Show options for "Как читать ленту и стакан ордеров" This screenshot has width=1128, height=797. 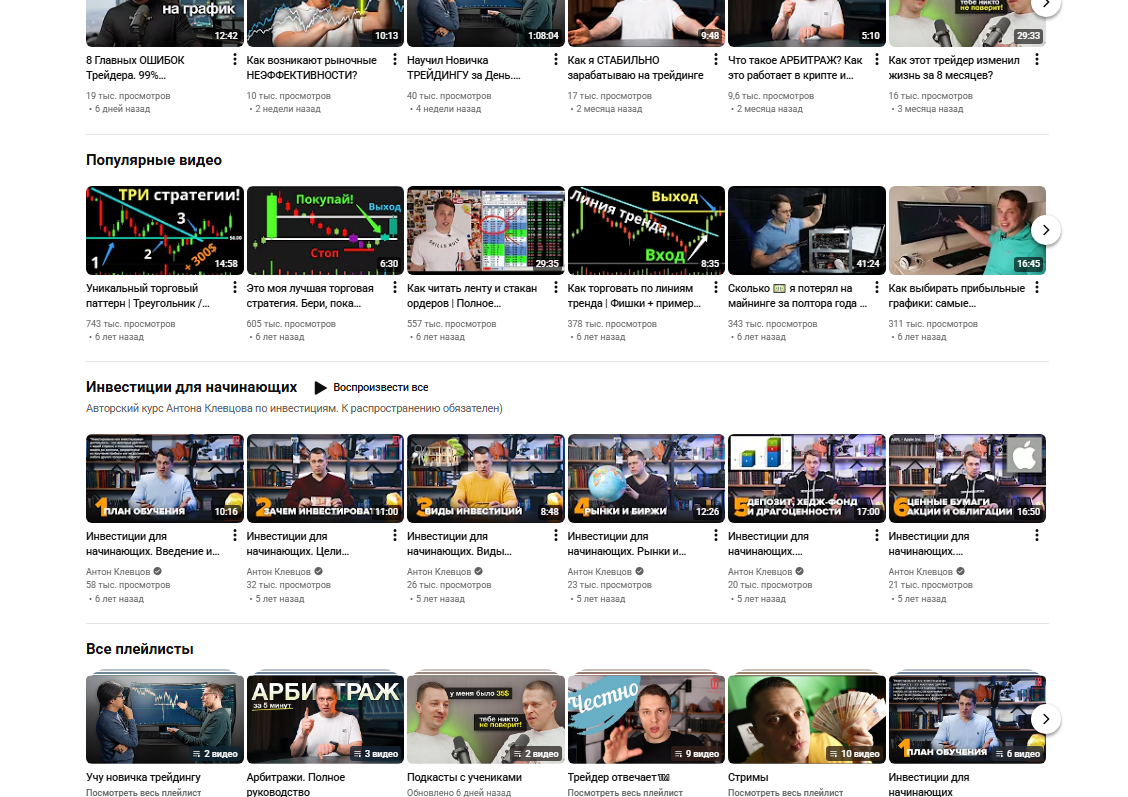pos(555,289)
